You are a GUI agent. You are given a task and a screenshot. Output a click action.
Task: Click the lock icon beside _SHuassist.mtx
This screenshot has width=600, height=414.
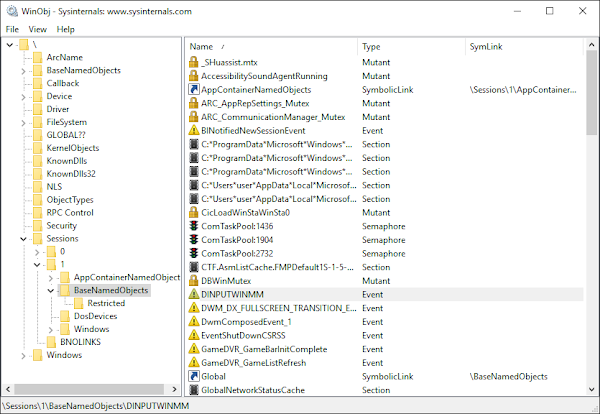coord(194,62)
